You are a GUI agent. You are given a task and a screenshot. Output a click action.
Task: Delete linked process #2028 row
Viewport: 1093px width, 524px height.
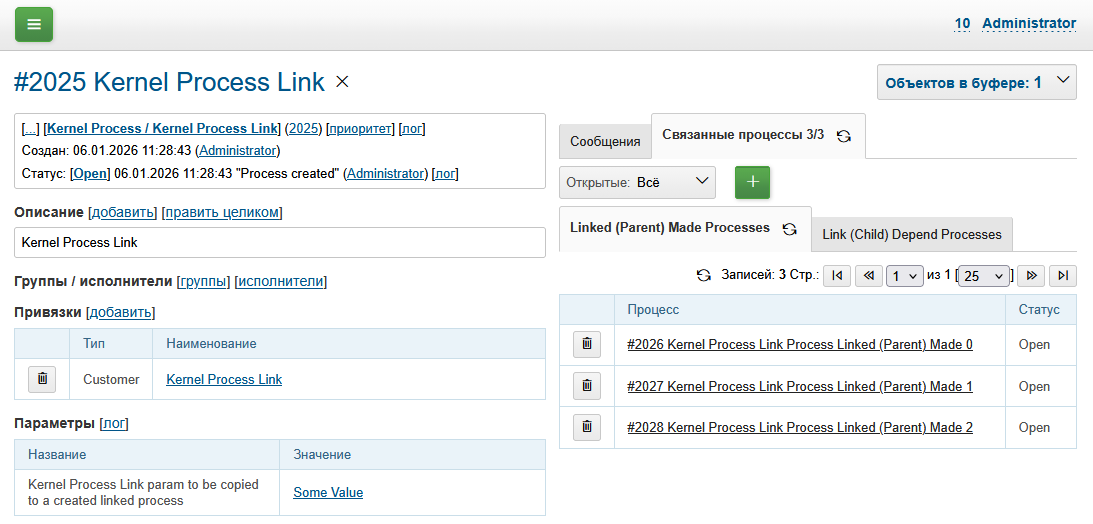tap(586, 427)
